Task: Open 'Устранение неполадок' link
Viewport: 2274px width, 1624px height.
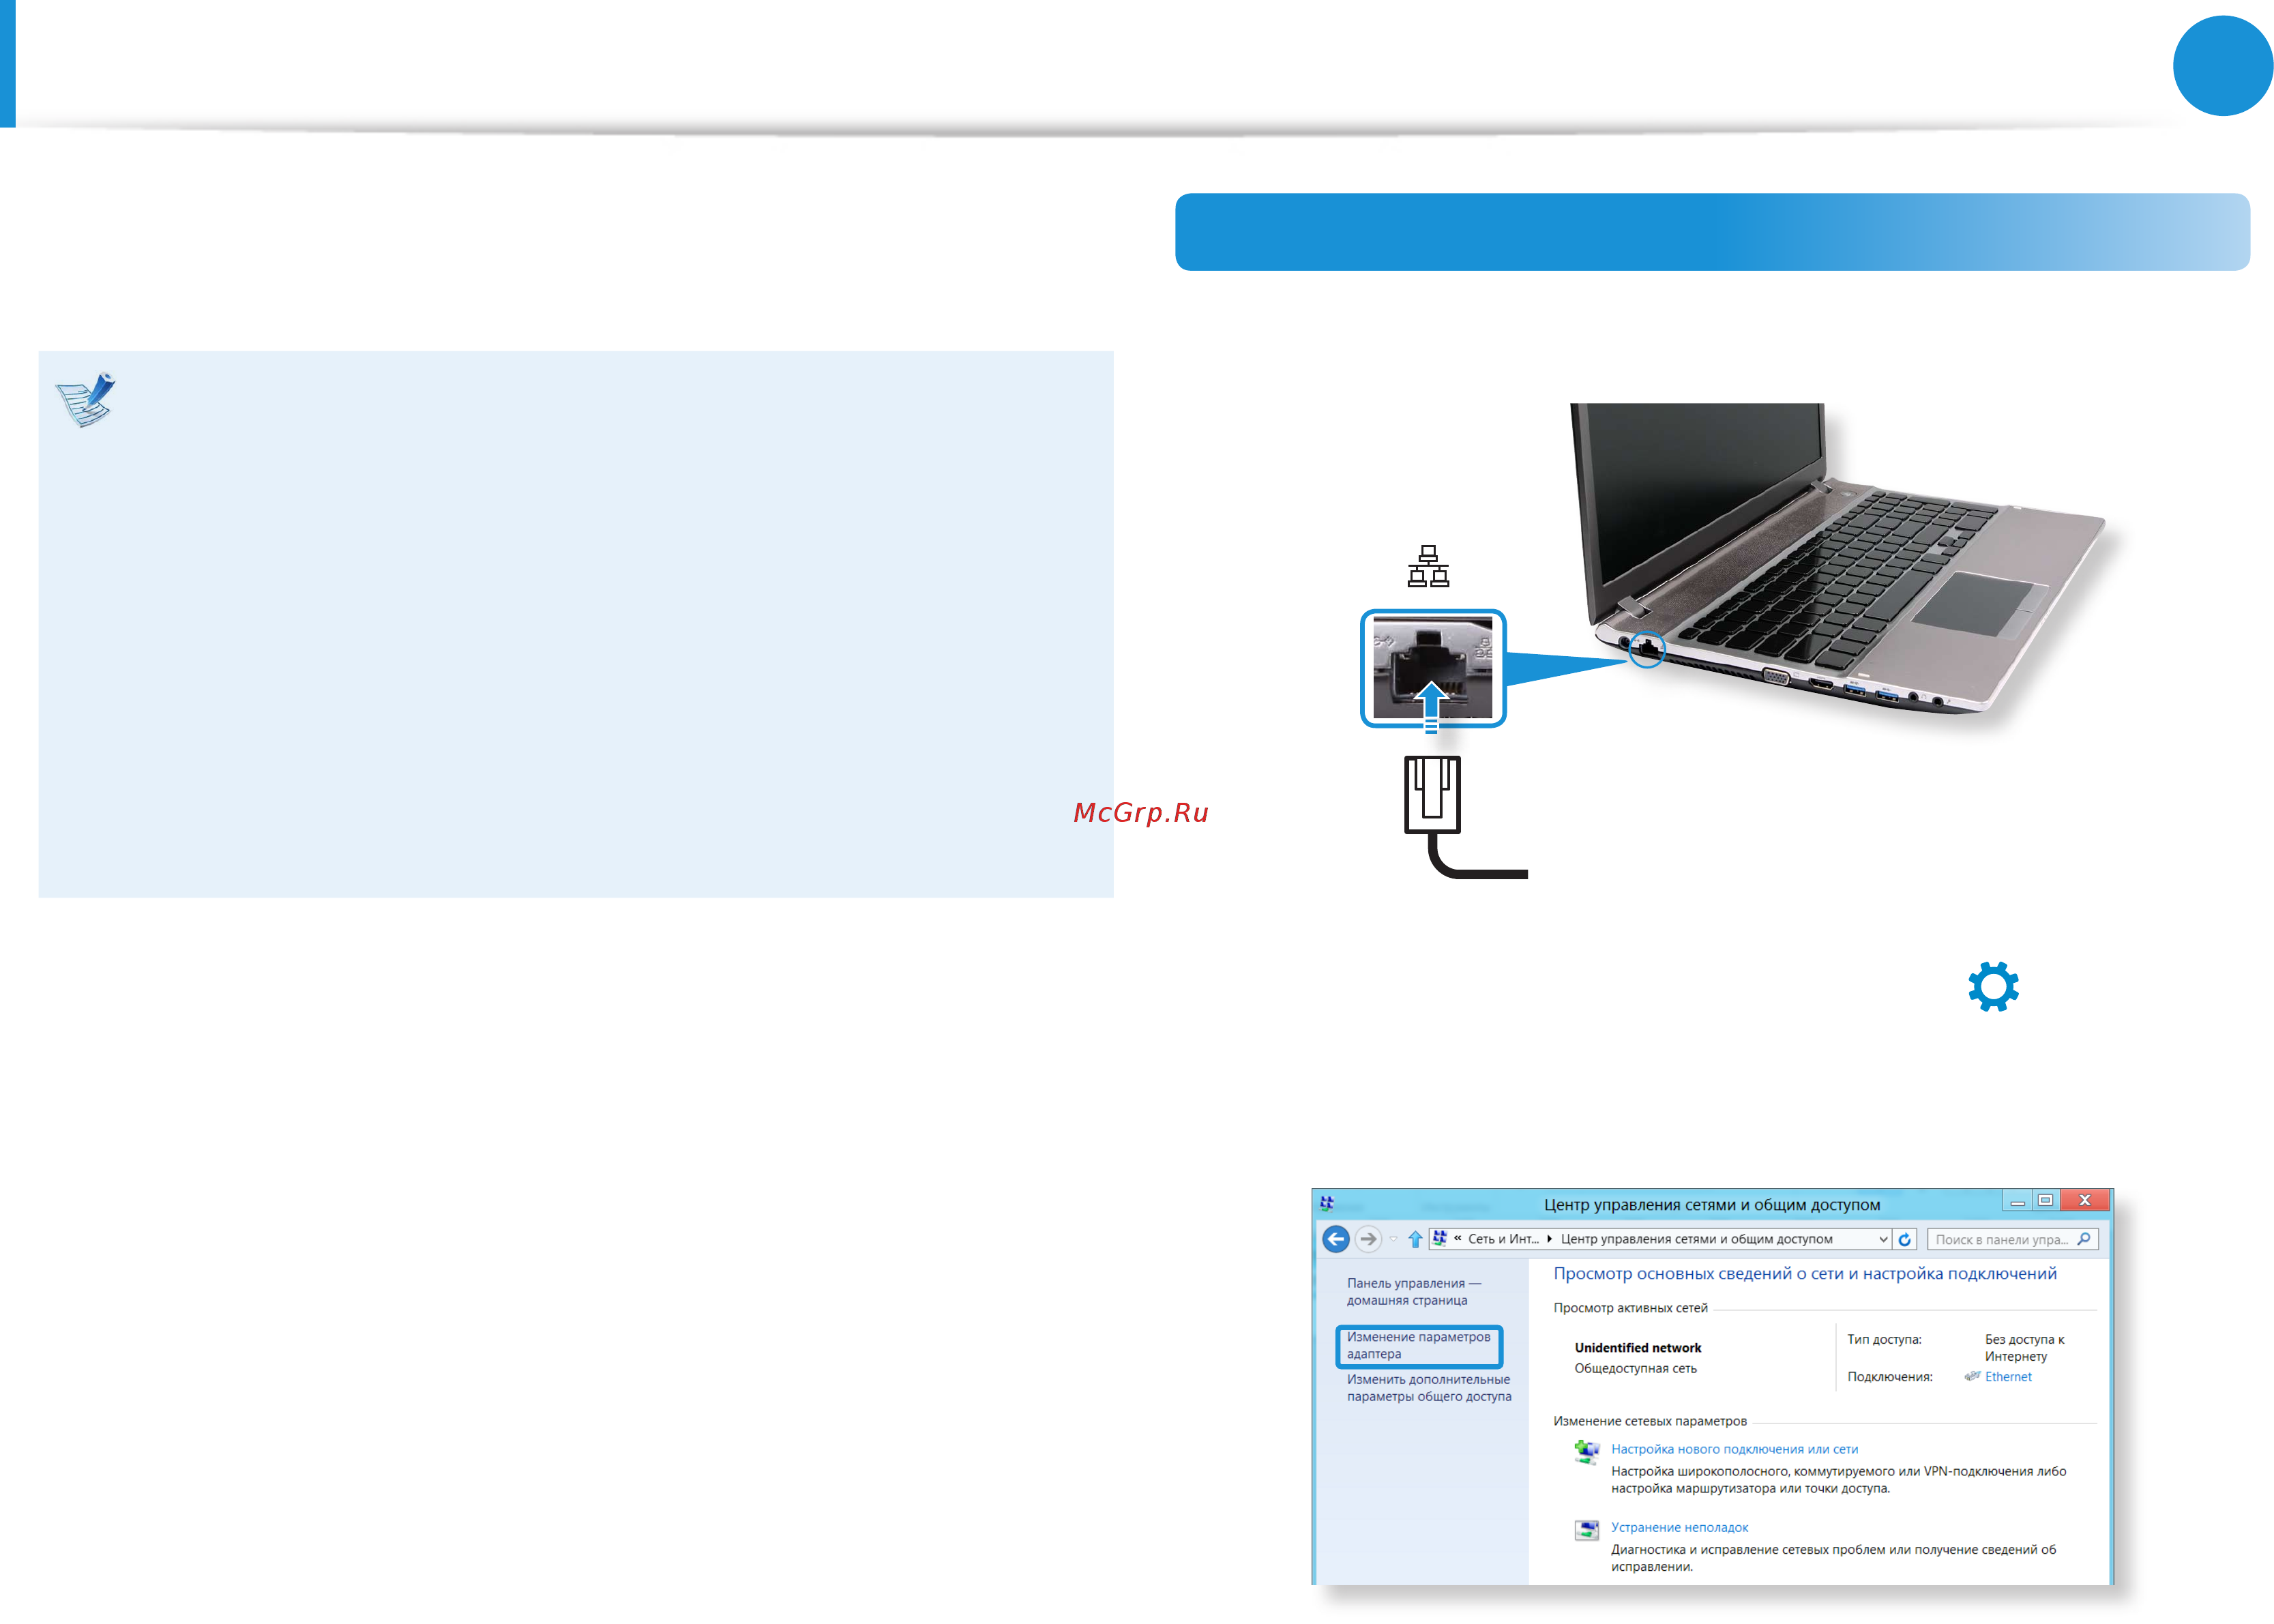Action: [x=1679, y=1527]
